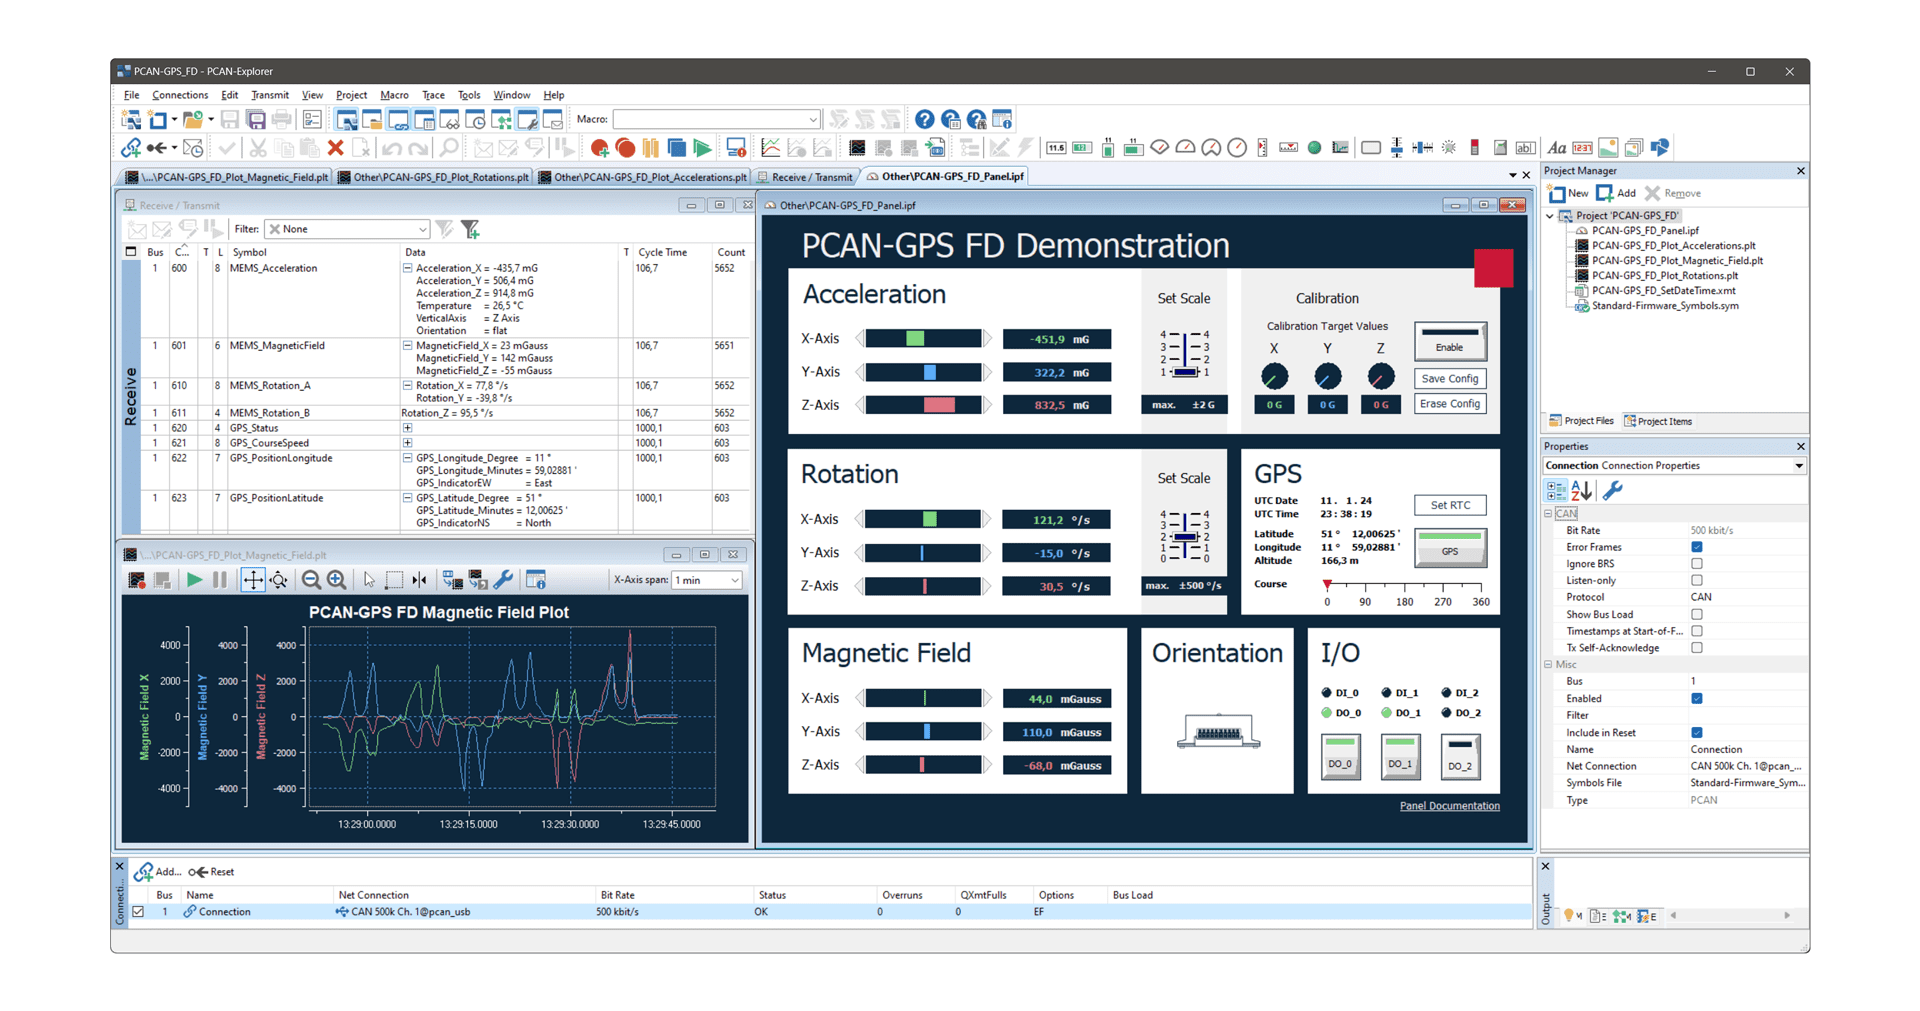Enable the Listen-only checkbox
The image size is (1920, 1011).
click(x=1697, y=580)
